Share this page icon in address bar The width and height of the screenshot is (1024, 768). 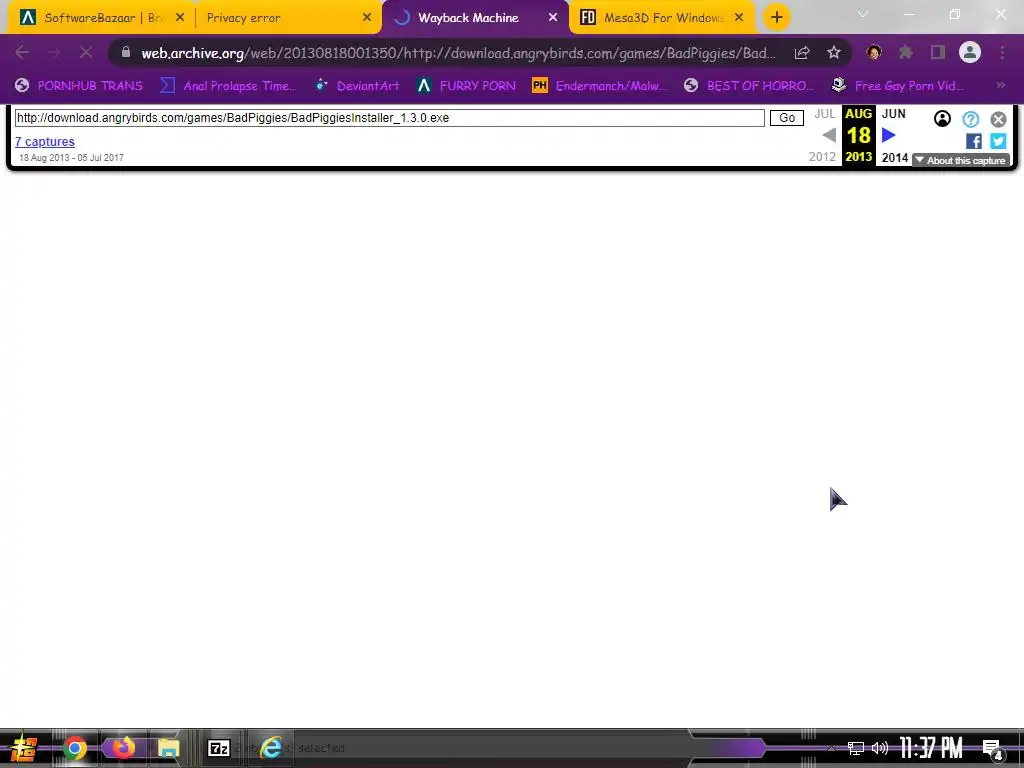[802, 52]
